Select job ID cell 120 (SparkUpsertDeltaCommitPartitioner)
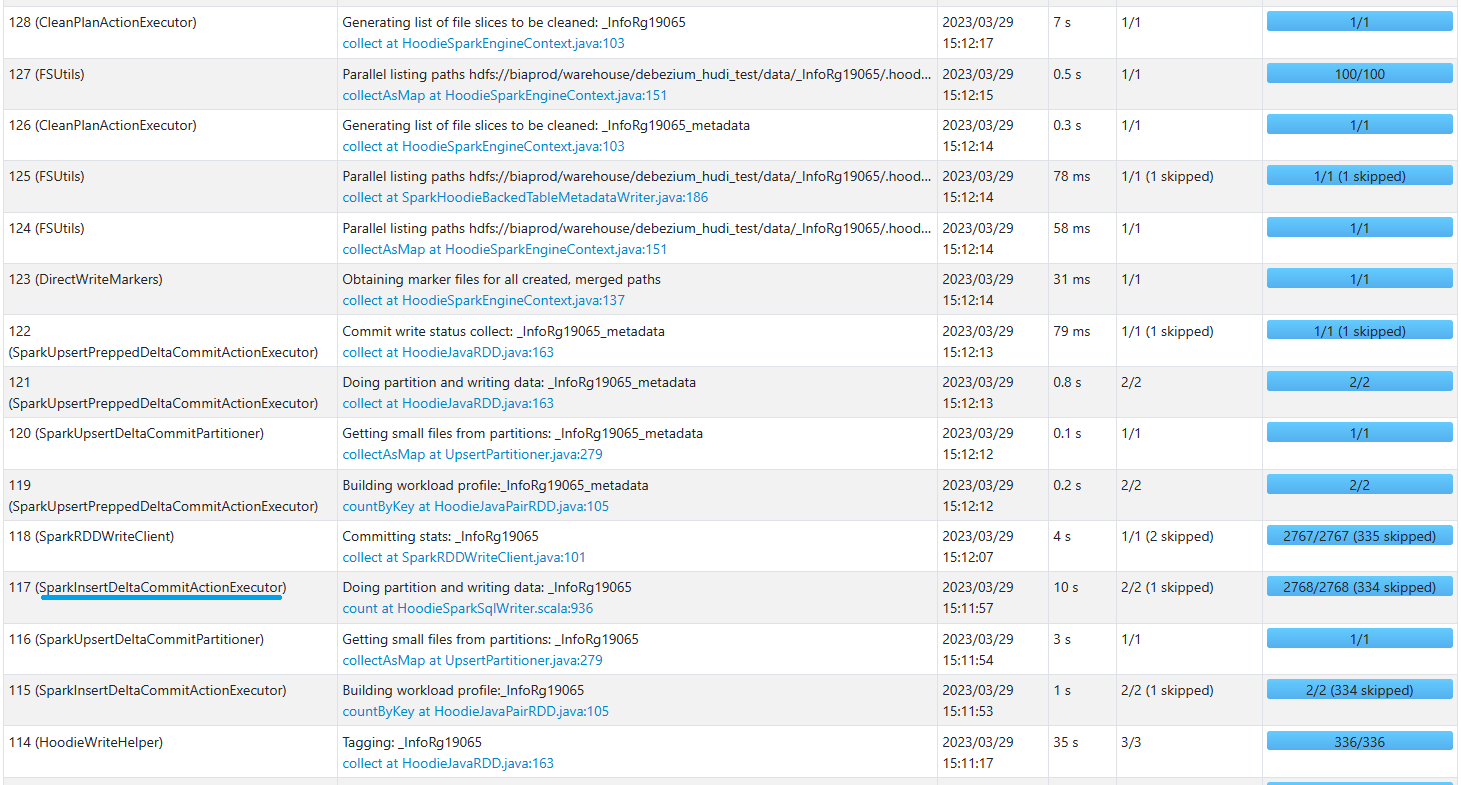The height and width of the screenshot is (785, 1461). click(170, 444)
